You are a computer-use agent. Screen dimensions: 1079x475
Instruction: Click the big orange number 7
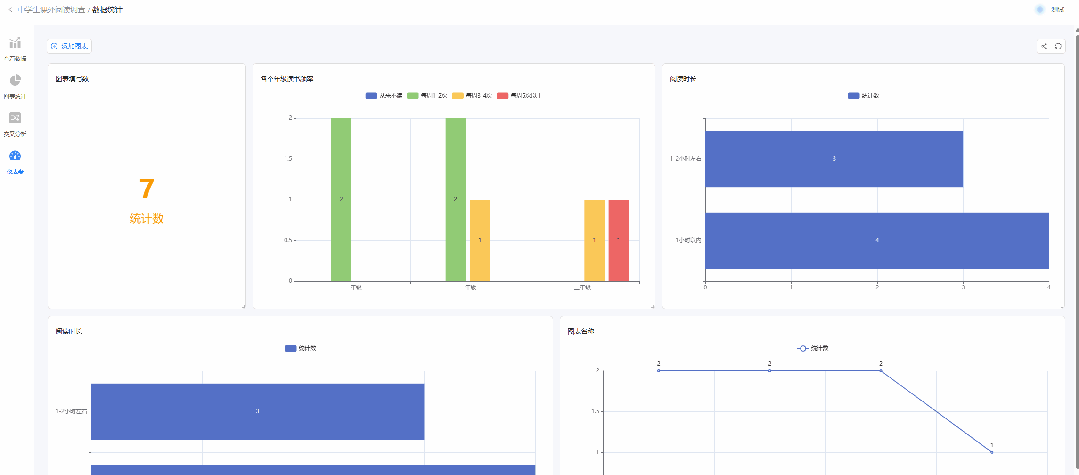pos(147,189)
